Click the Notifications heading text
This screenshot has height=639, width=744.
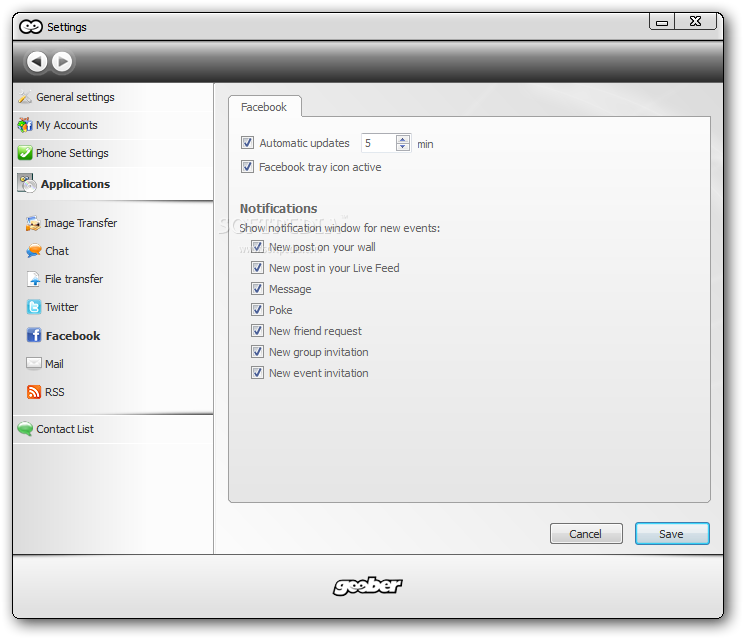click(x=279, y=209)
